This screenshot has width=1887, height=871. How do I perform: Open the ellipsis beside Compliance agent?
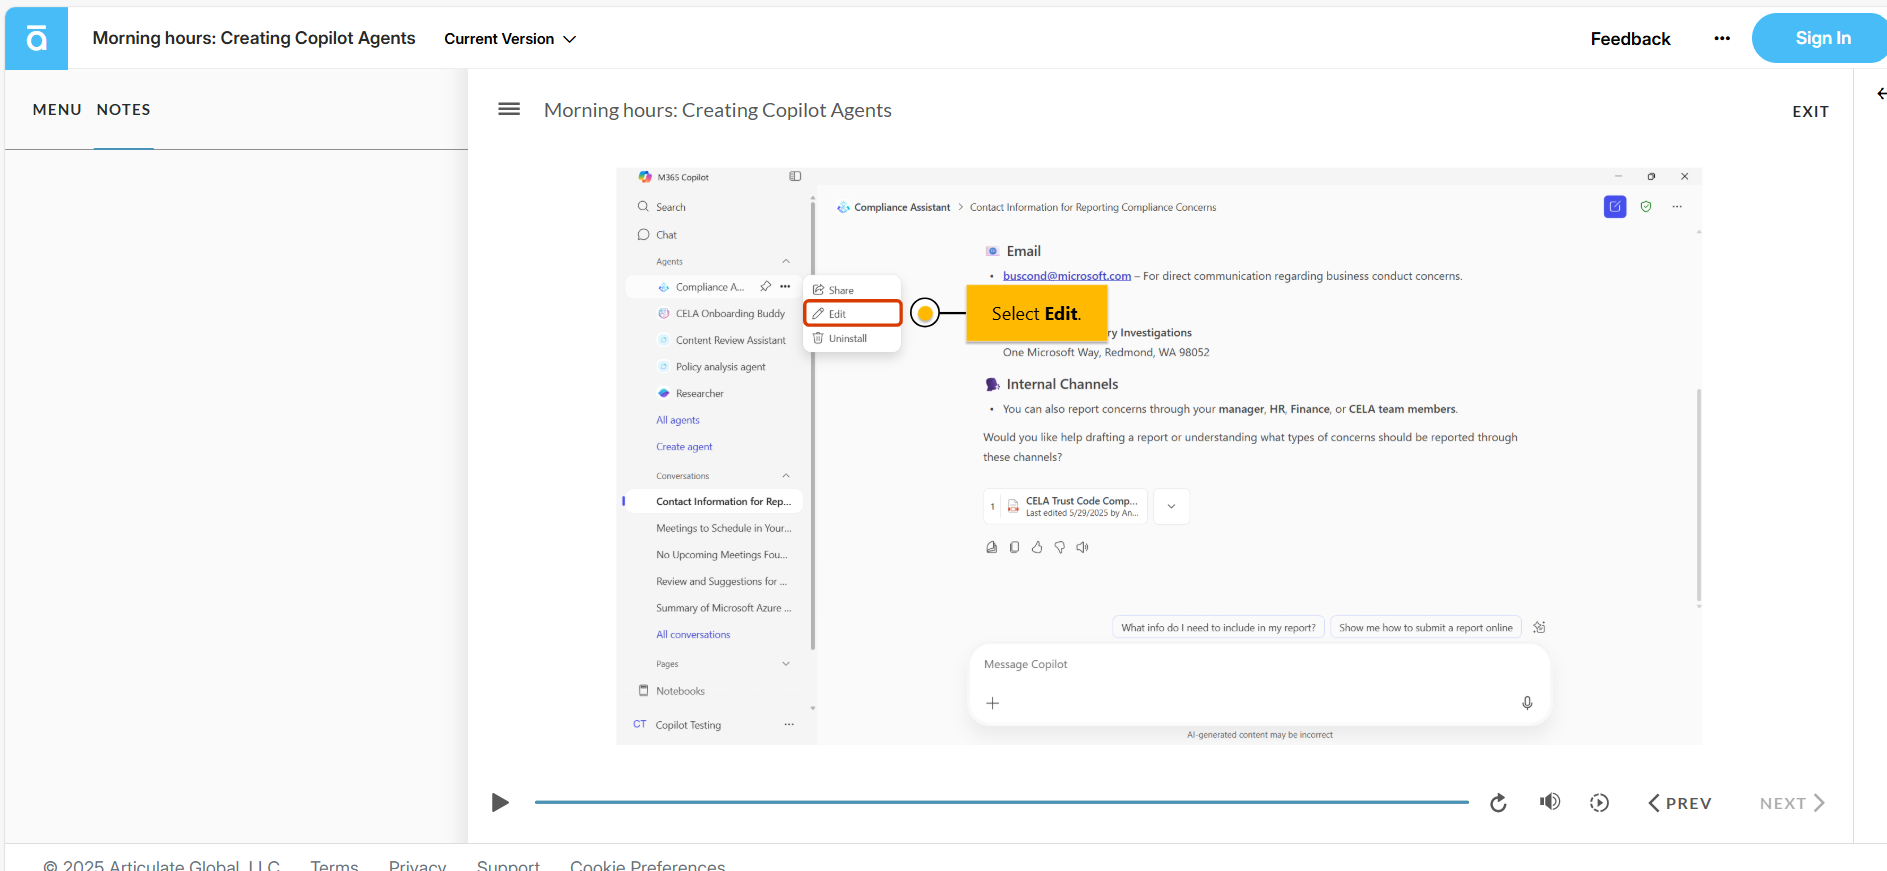tap(786, 287)
